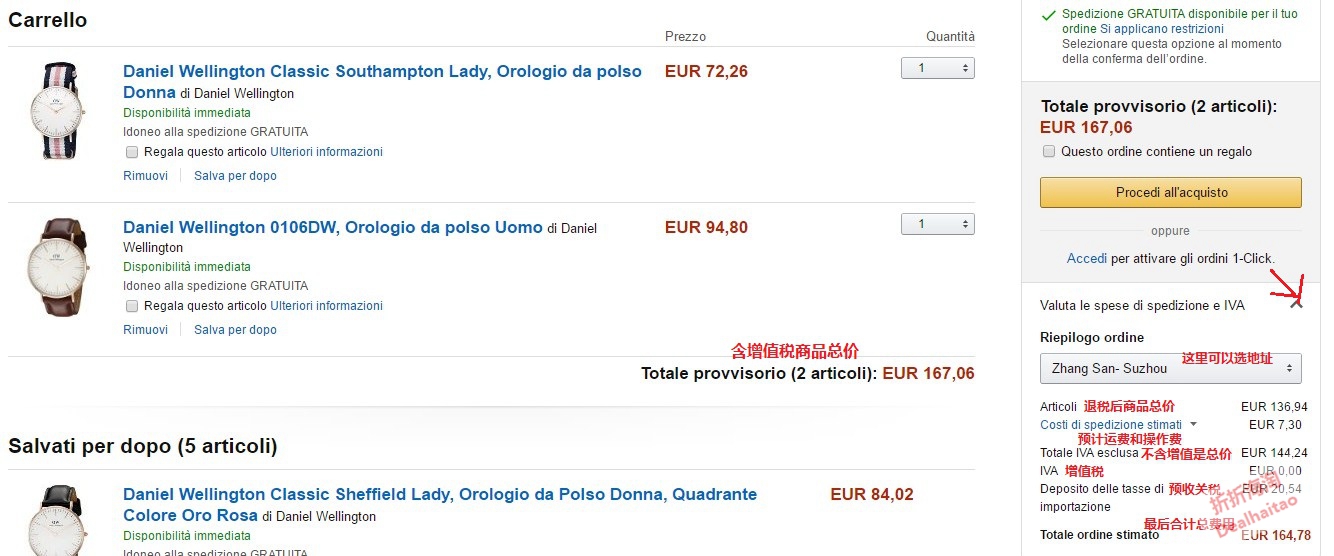Viewport: 1334px width, 556px height.
Task: Tick 'Questo ordine contiene un regalo' checkbox
Action: pos(1049,152)
